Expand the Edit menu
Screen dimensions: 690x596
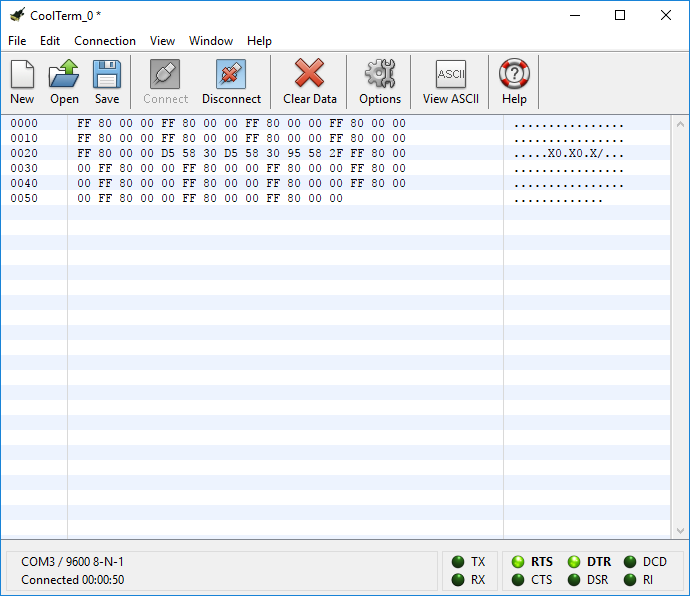pyautogui.click(x=50, y=41)
